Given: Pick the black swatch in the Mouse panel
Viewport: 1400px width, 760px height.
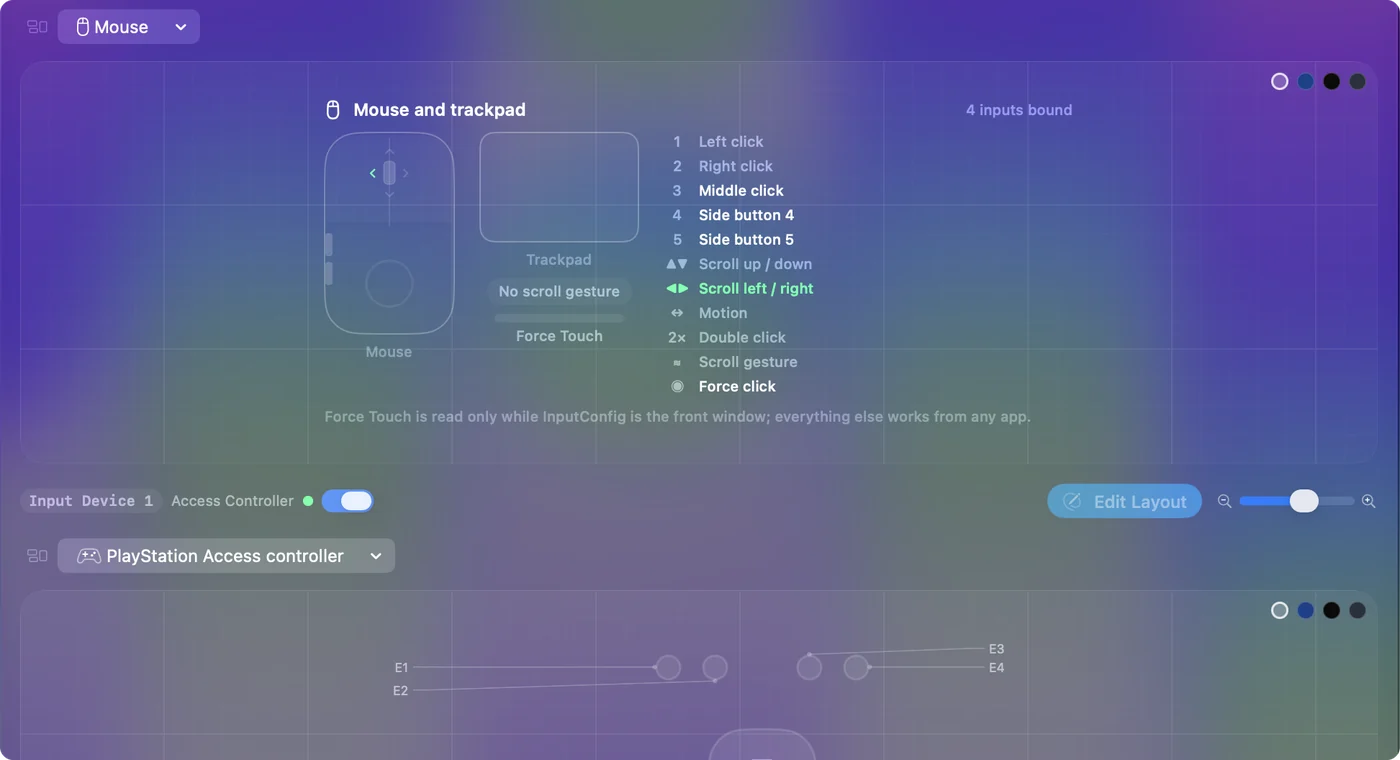Looking at the screenshot, I should pos(1332,82).
